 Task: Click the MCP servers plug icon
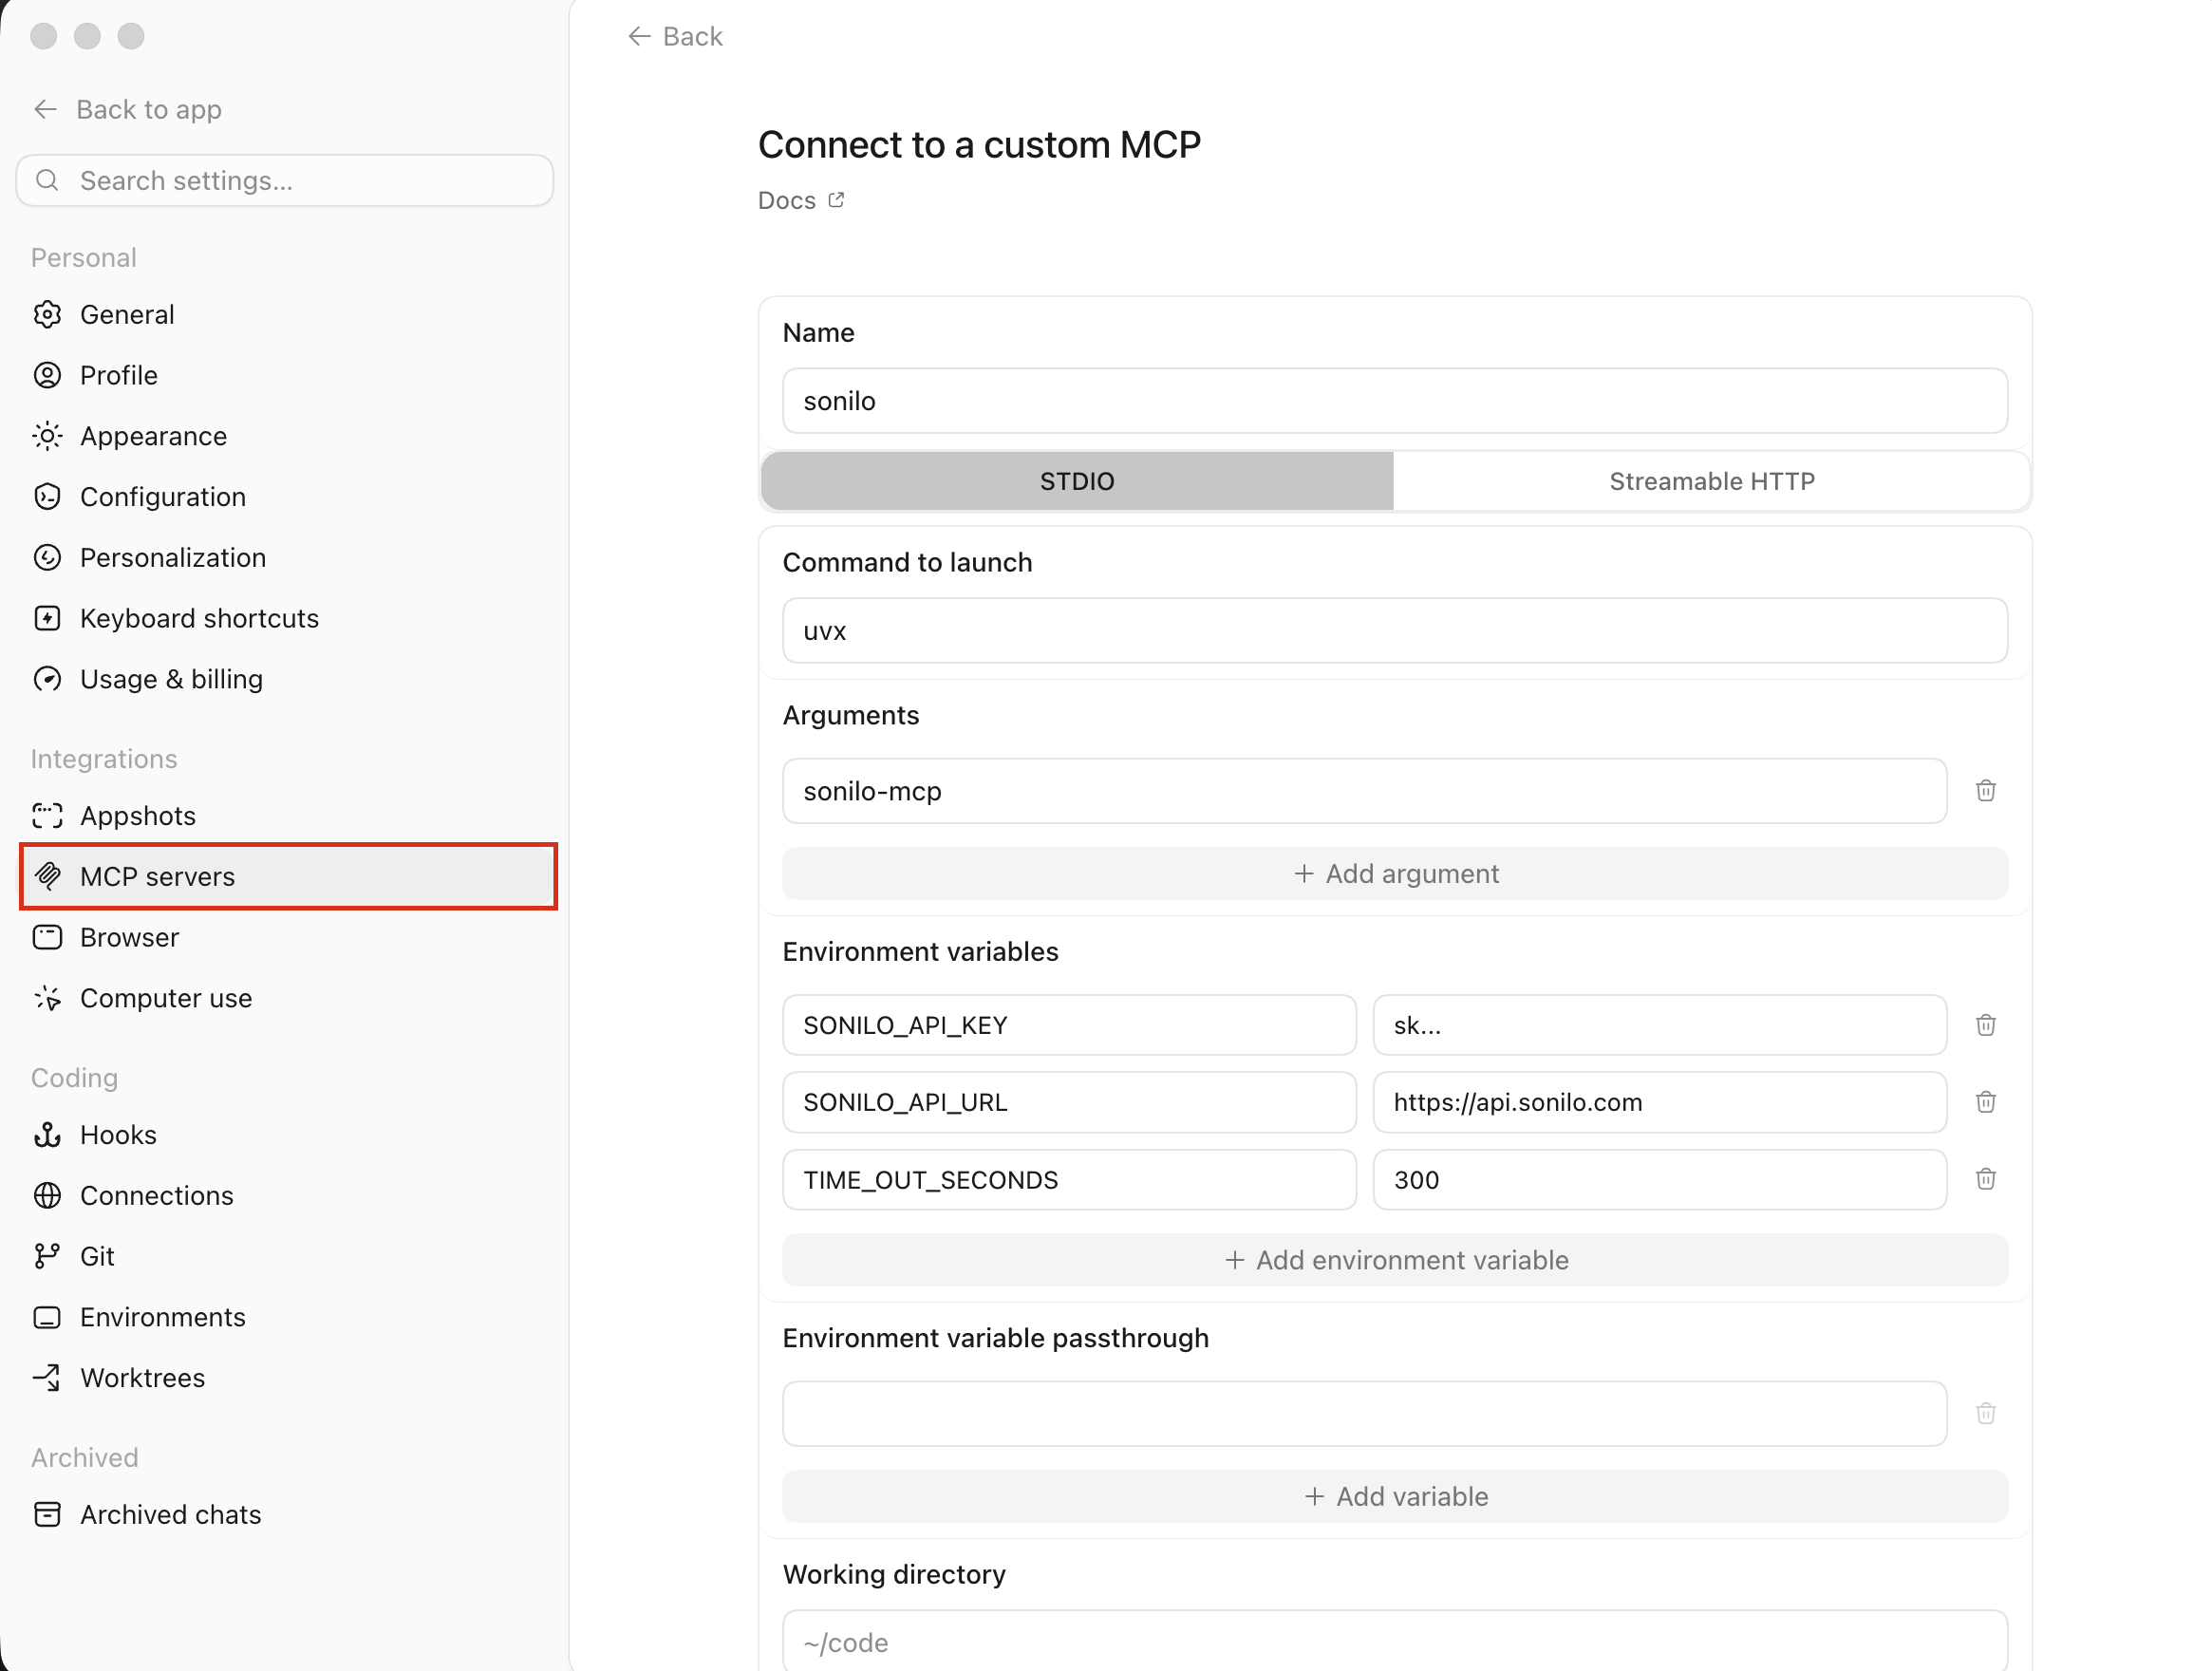[47, 876]
